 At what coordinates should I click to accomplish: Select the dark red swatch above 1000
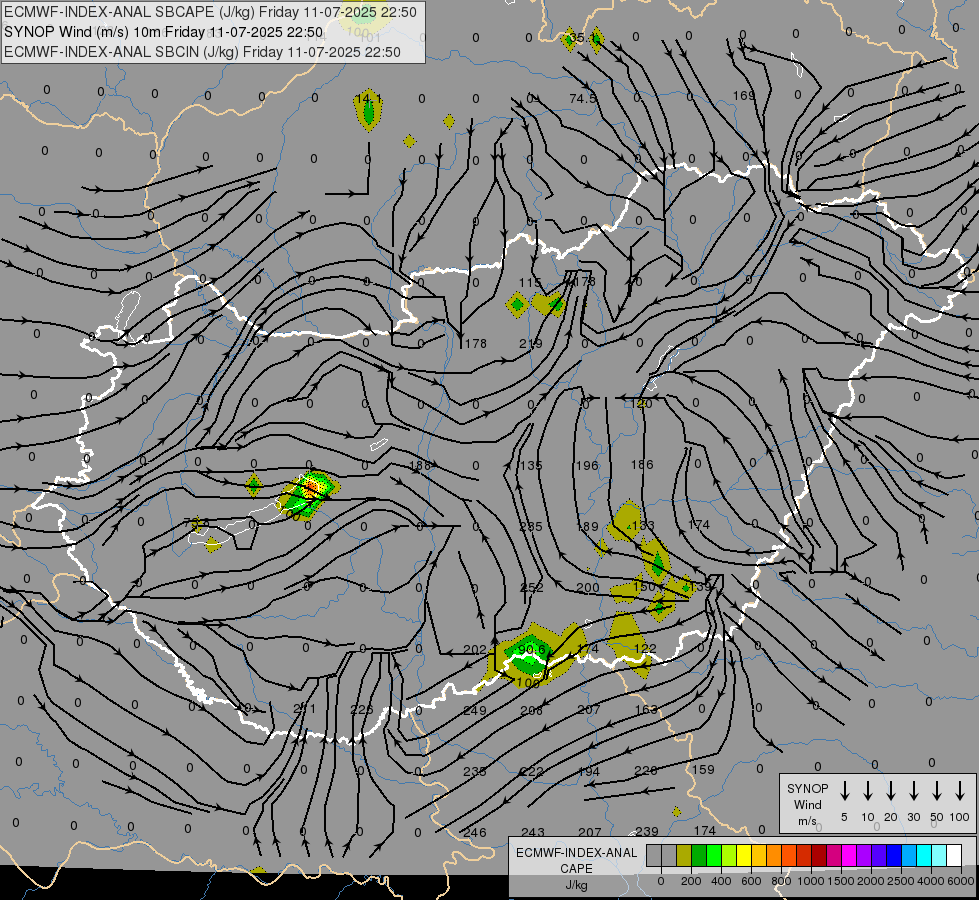coord(819,856)
